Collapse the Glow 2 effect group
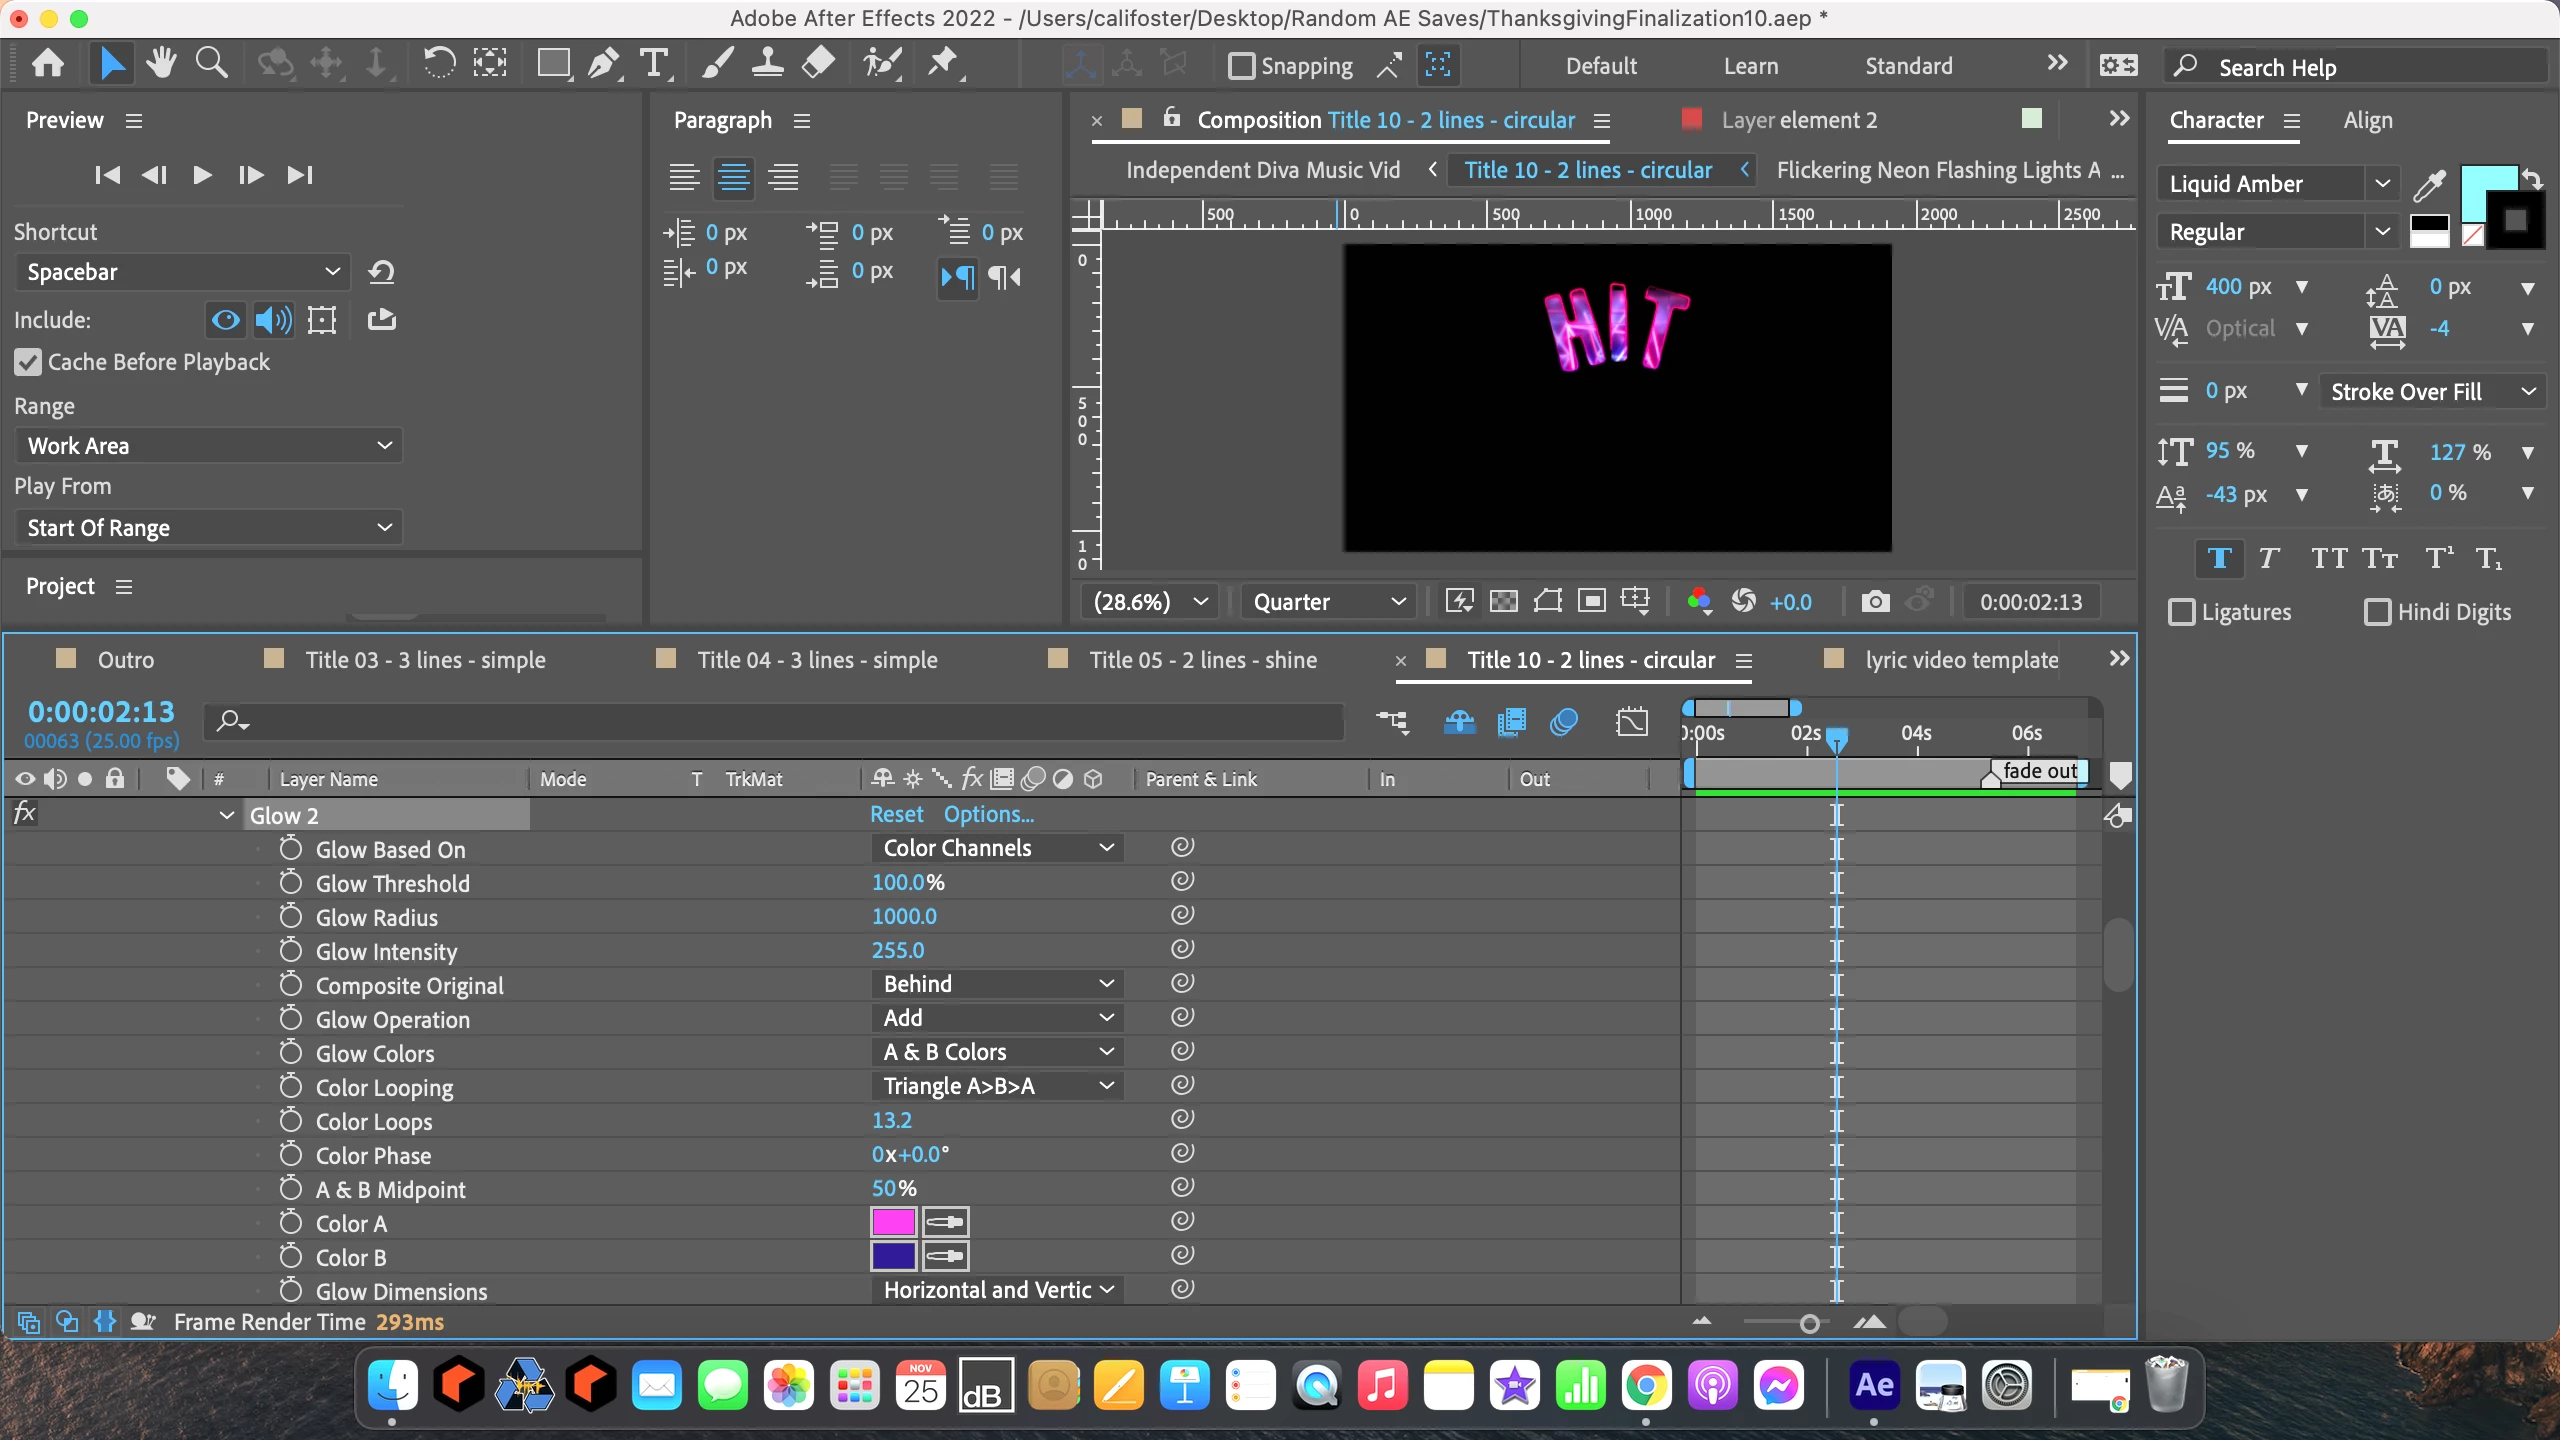 [x=227, y=816]
